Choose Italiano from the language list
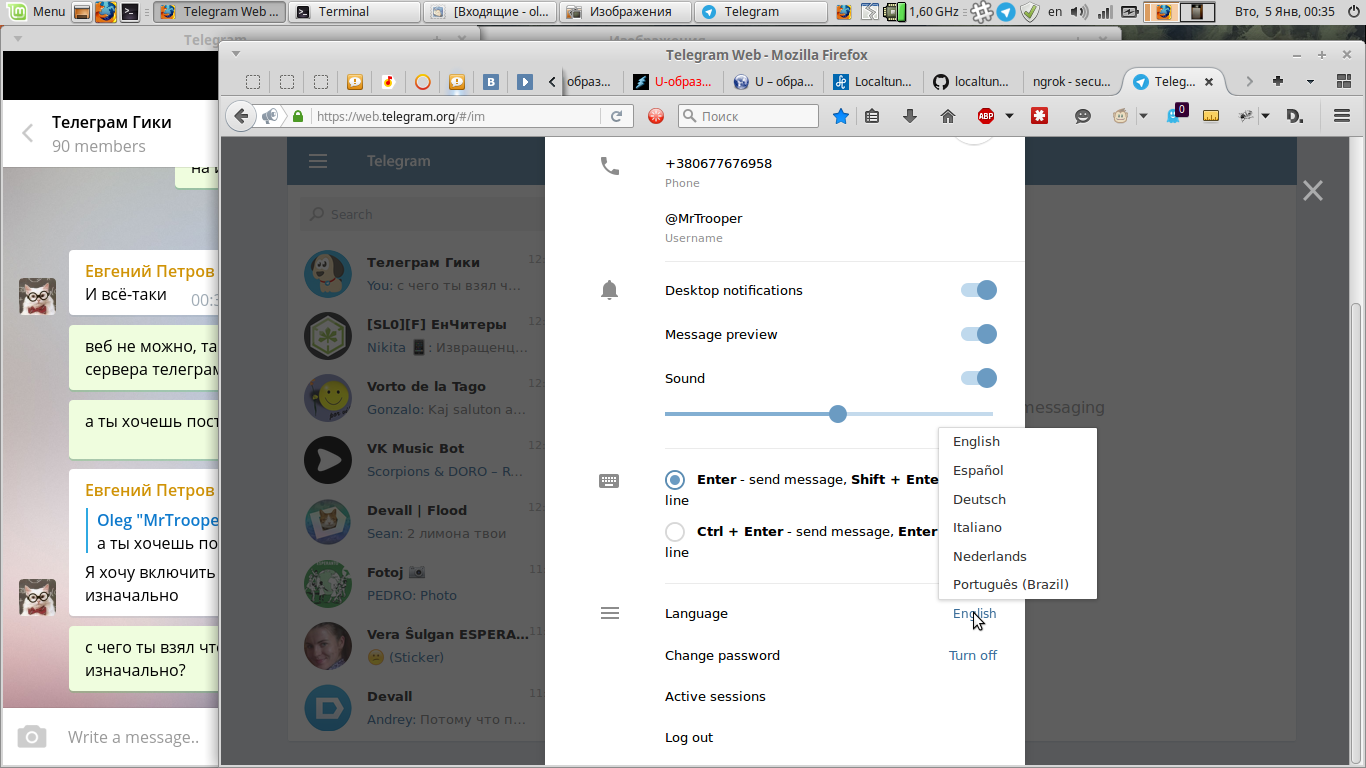Screen dimensions: 1366x768 tap(1018, 528)
